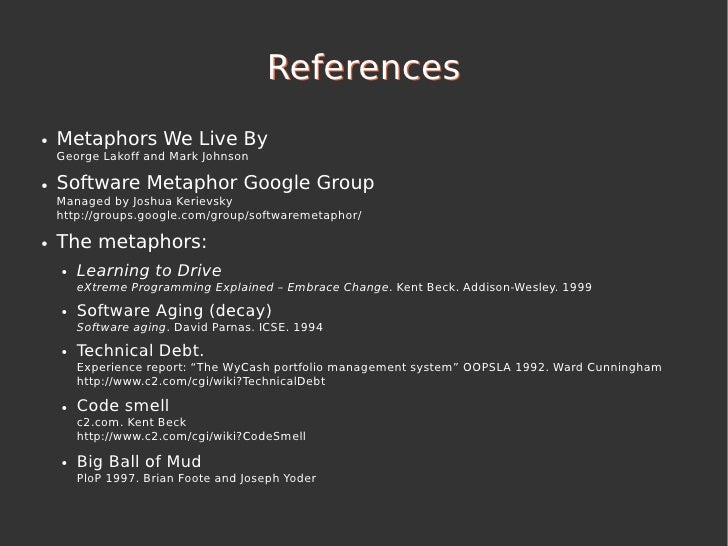The image size is (728, 546).
Task: Click the 'c2.com. Kent Beck' line
Action: pos(131,422)
